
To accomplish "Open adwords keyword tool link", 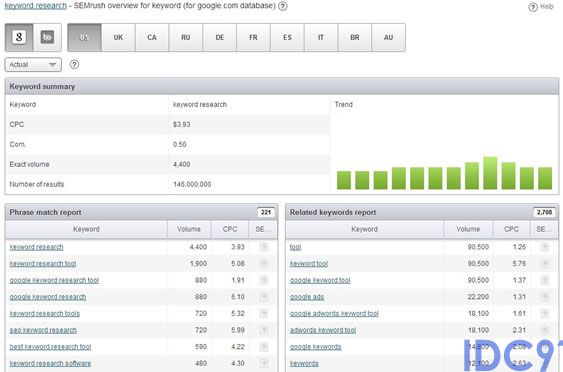I will 323,330.
